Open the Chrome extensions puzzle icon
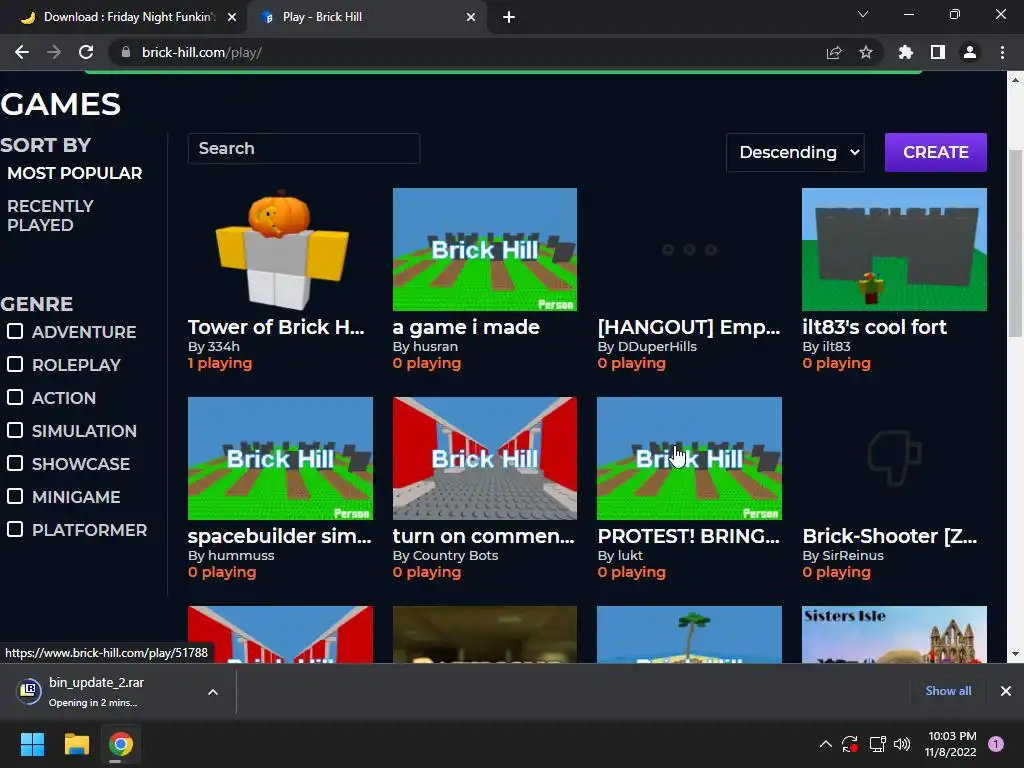The height and width of the screenshot is (768, 1024). click(x=906, y=52)
